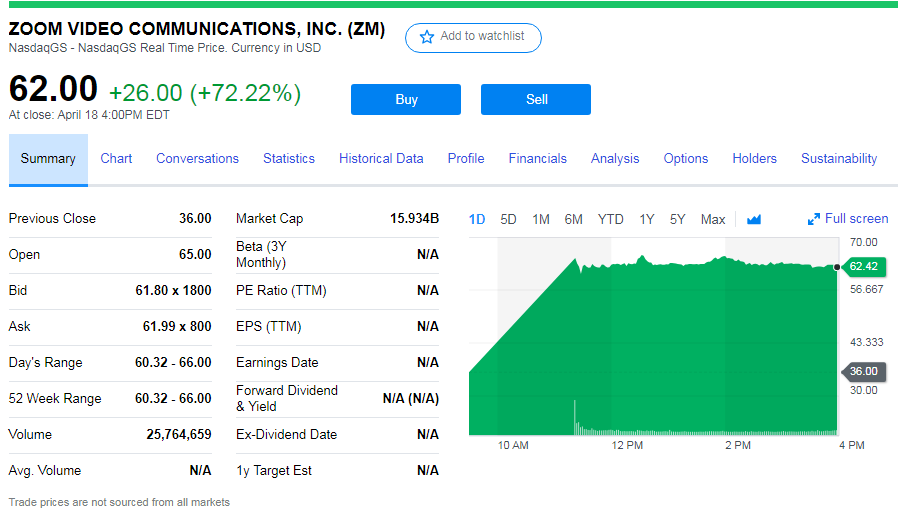
Task: Open the chart type area icon
Action: (754, 219)
